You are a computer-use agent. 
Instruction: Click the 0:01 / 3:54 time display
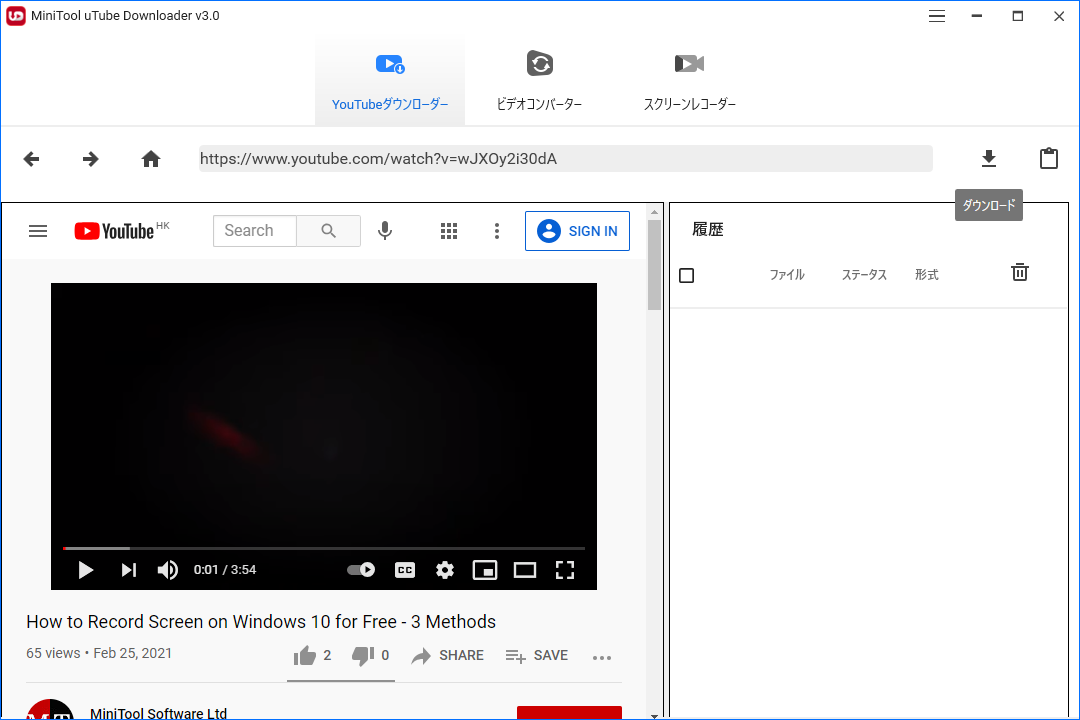point(225,570)
